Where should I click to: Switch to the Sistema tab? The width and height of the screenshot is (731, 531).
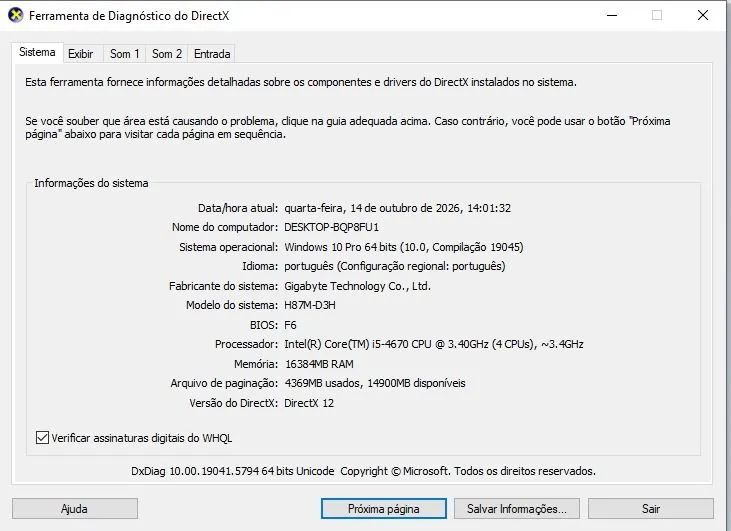pos(37,52)
